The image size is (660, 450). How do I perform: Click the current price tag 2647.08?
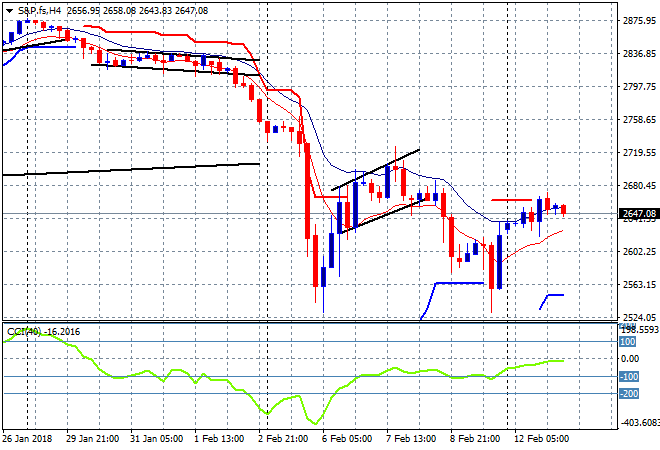639,213
